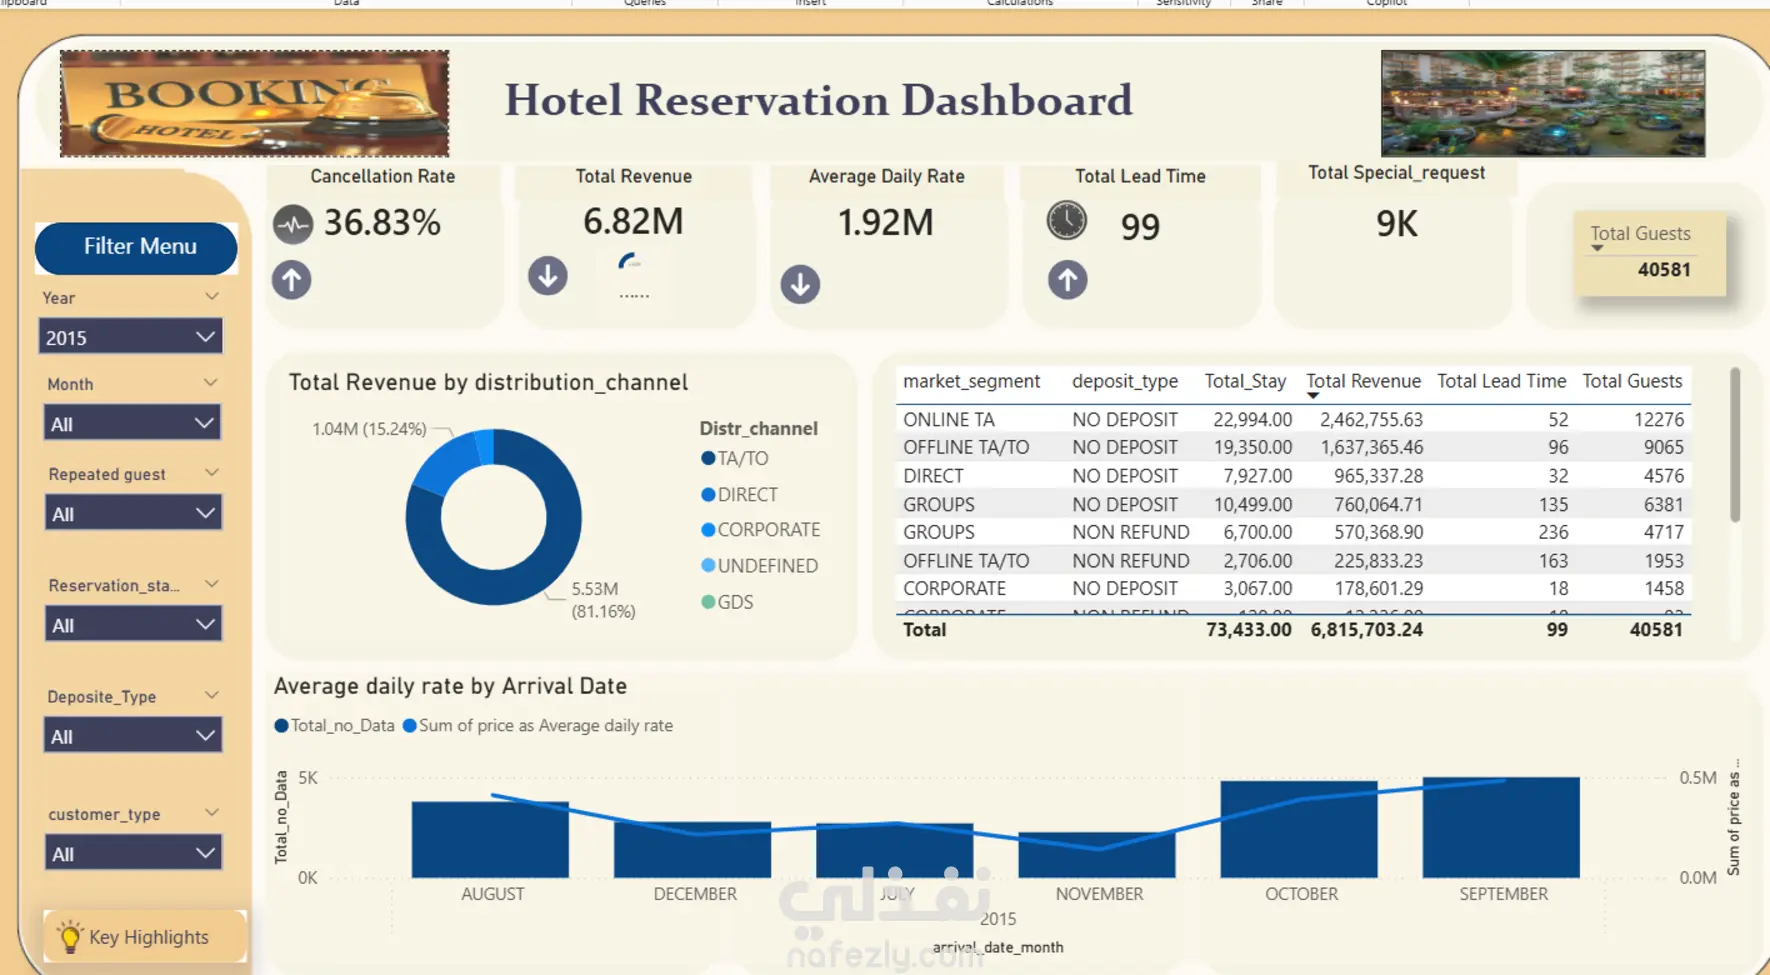
Task: Open the Repeated guest dropdown
Action: 132,513
